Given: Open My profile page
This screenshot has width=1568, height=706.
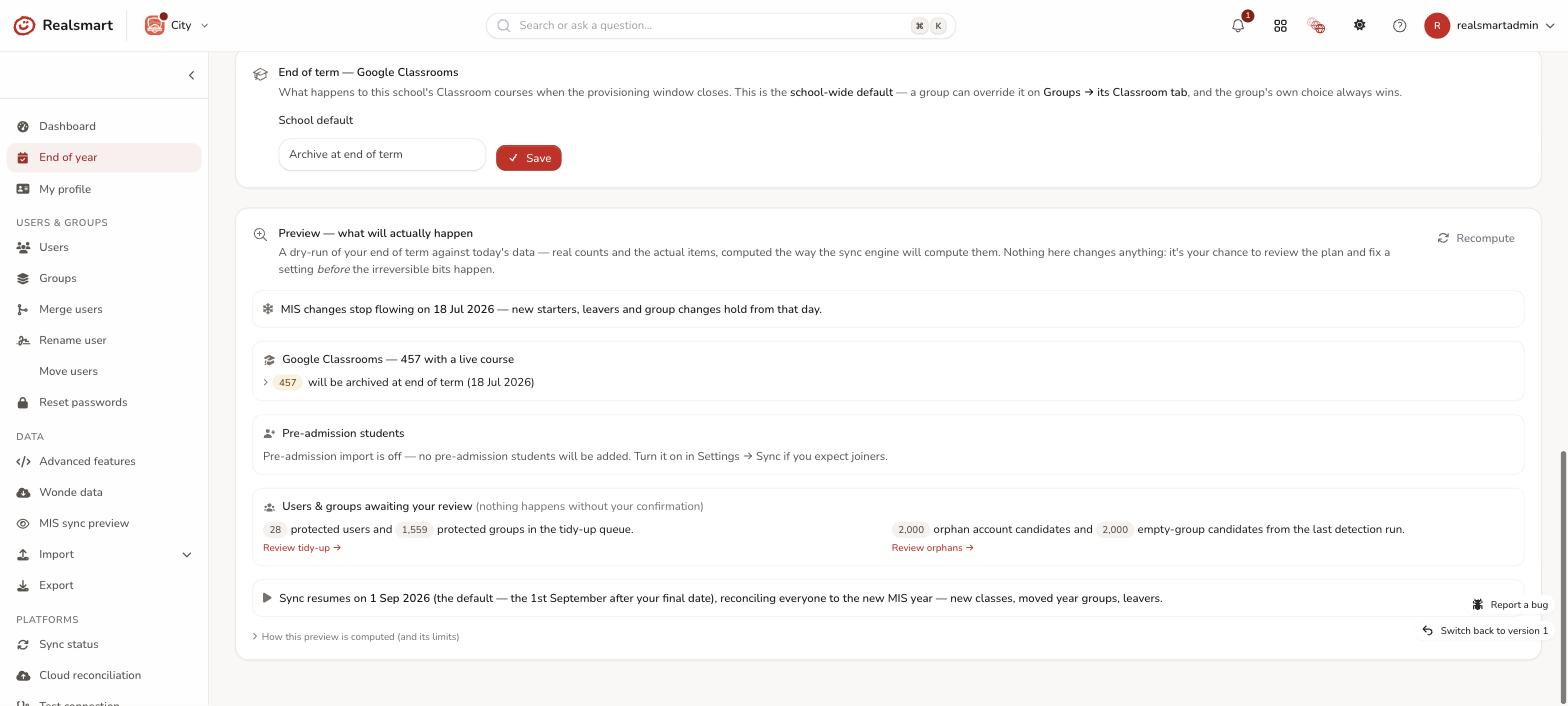Looking at the screenshot, I should click(104, 189).
